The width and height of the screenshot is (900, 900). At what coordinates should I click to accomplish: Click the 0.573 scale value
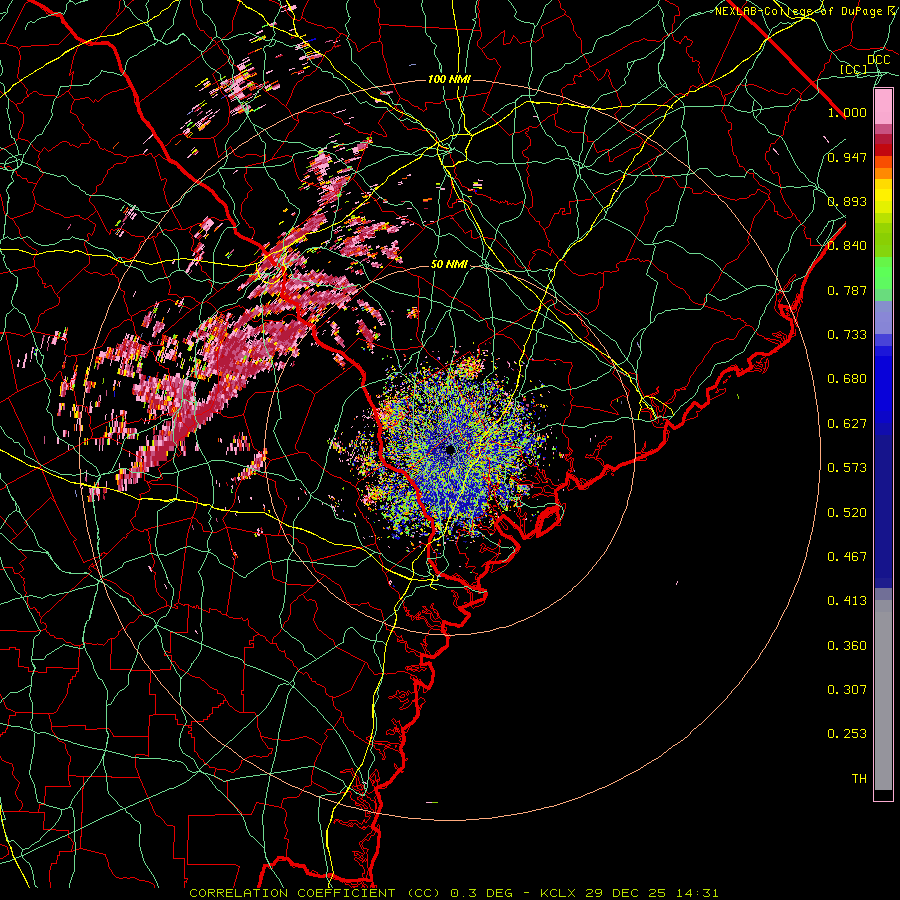coord(847,468)
